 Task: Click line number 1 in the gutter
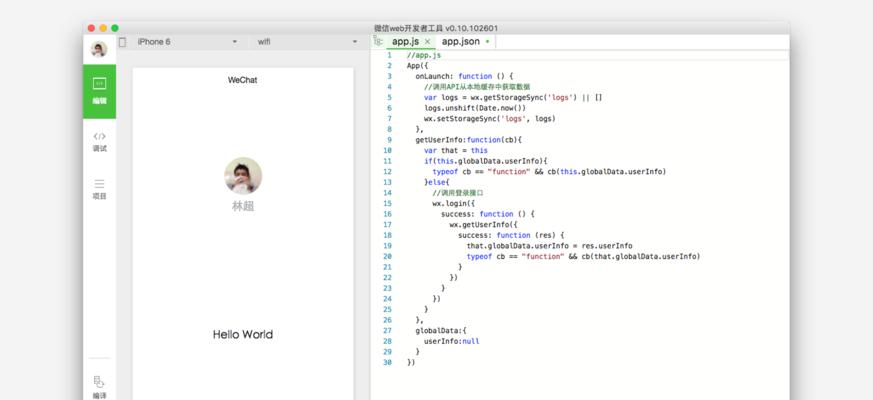[390, 55]
